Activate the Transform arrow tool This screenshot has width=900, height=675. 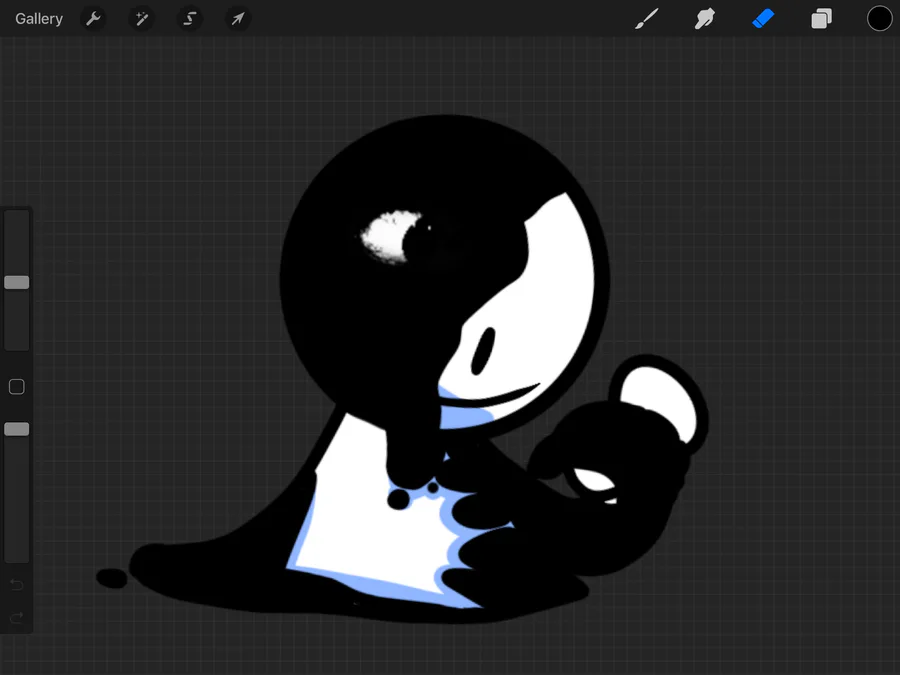pos(238,19)
